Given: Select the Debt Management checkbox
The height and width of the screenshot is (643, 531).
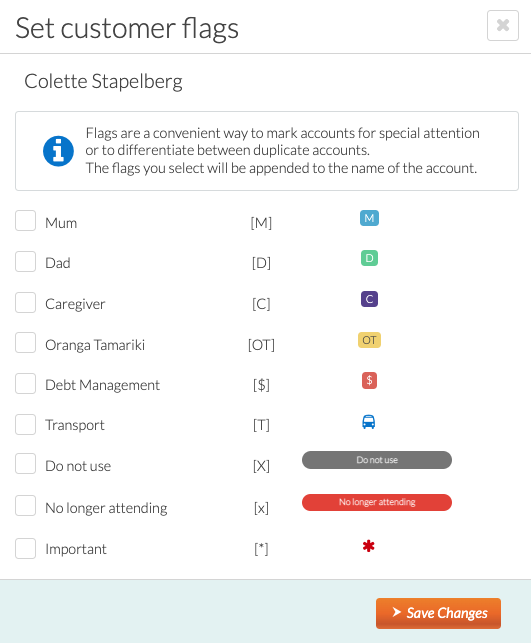Looking at the screenshot, I should pyautogui.click(x=25, y=383).
